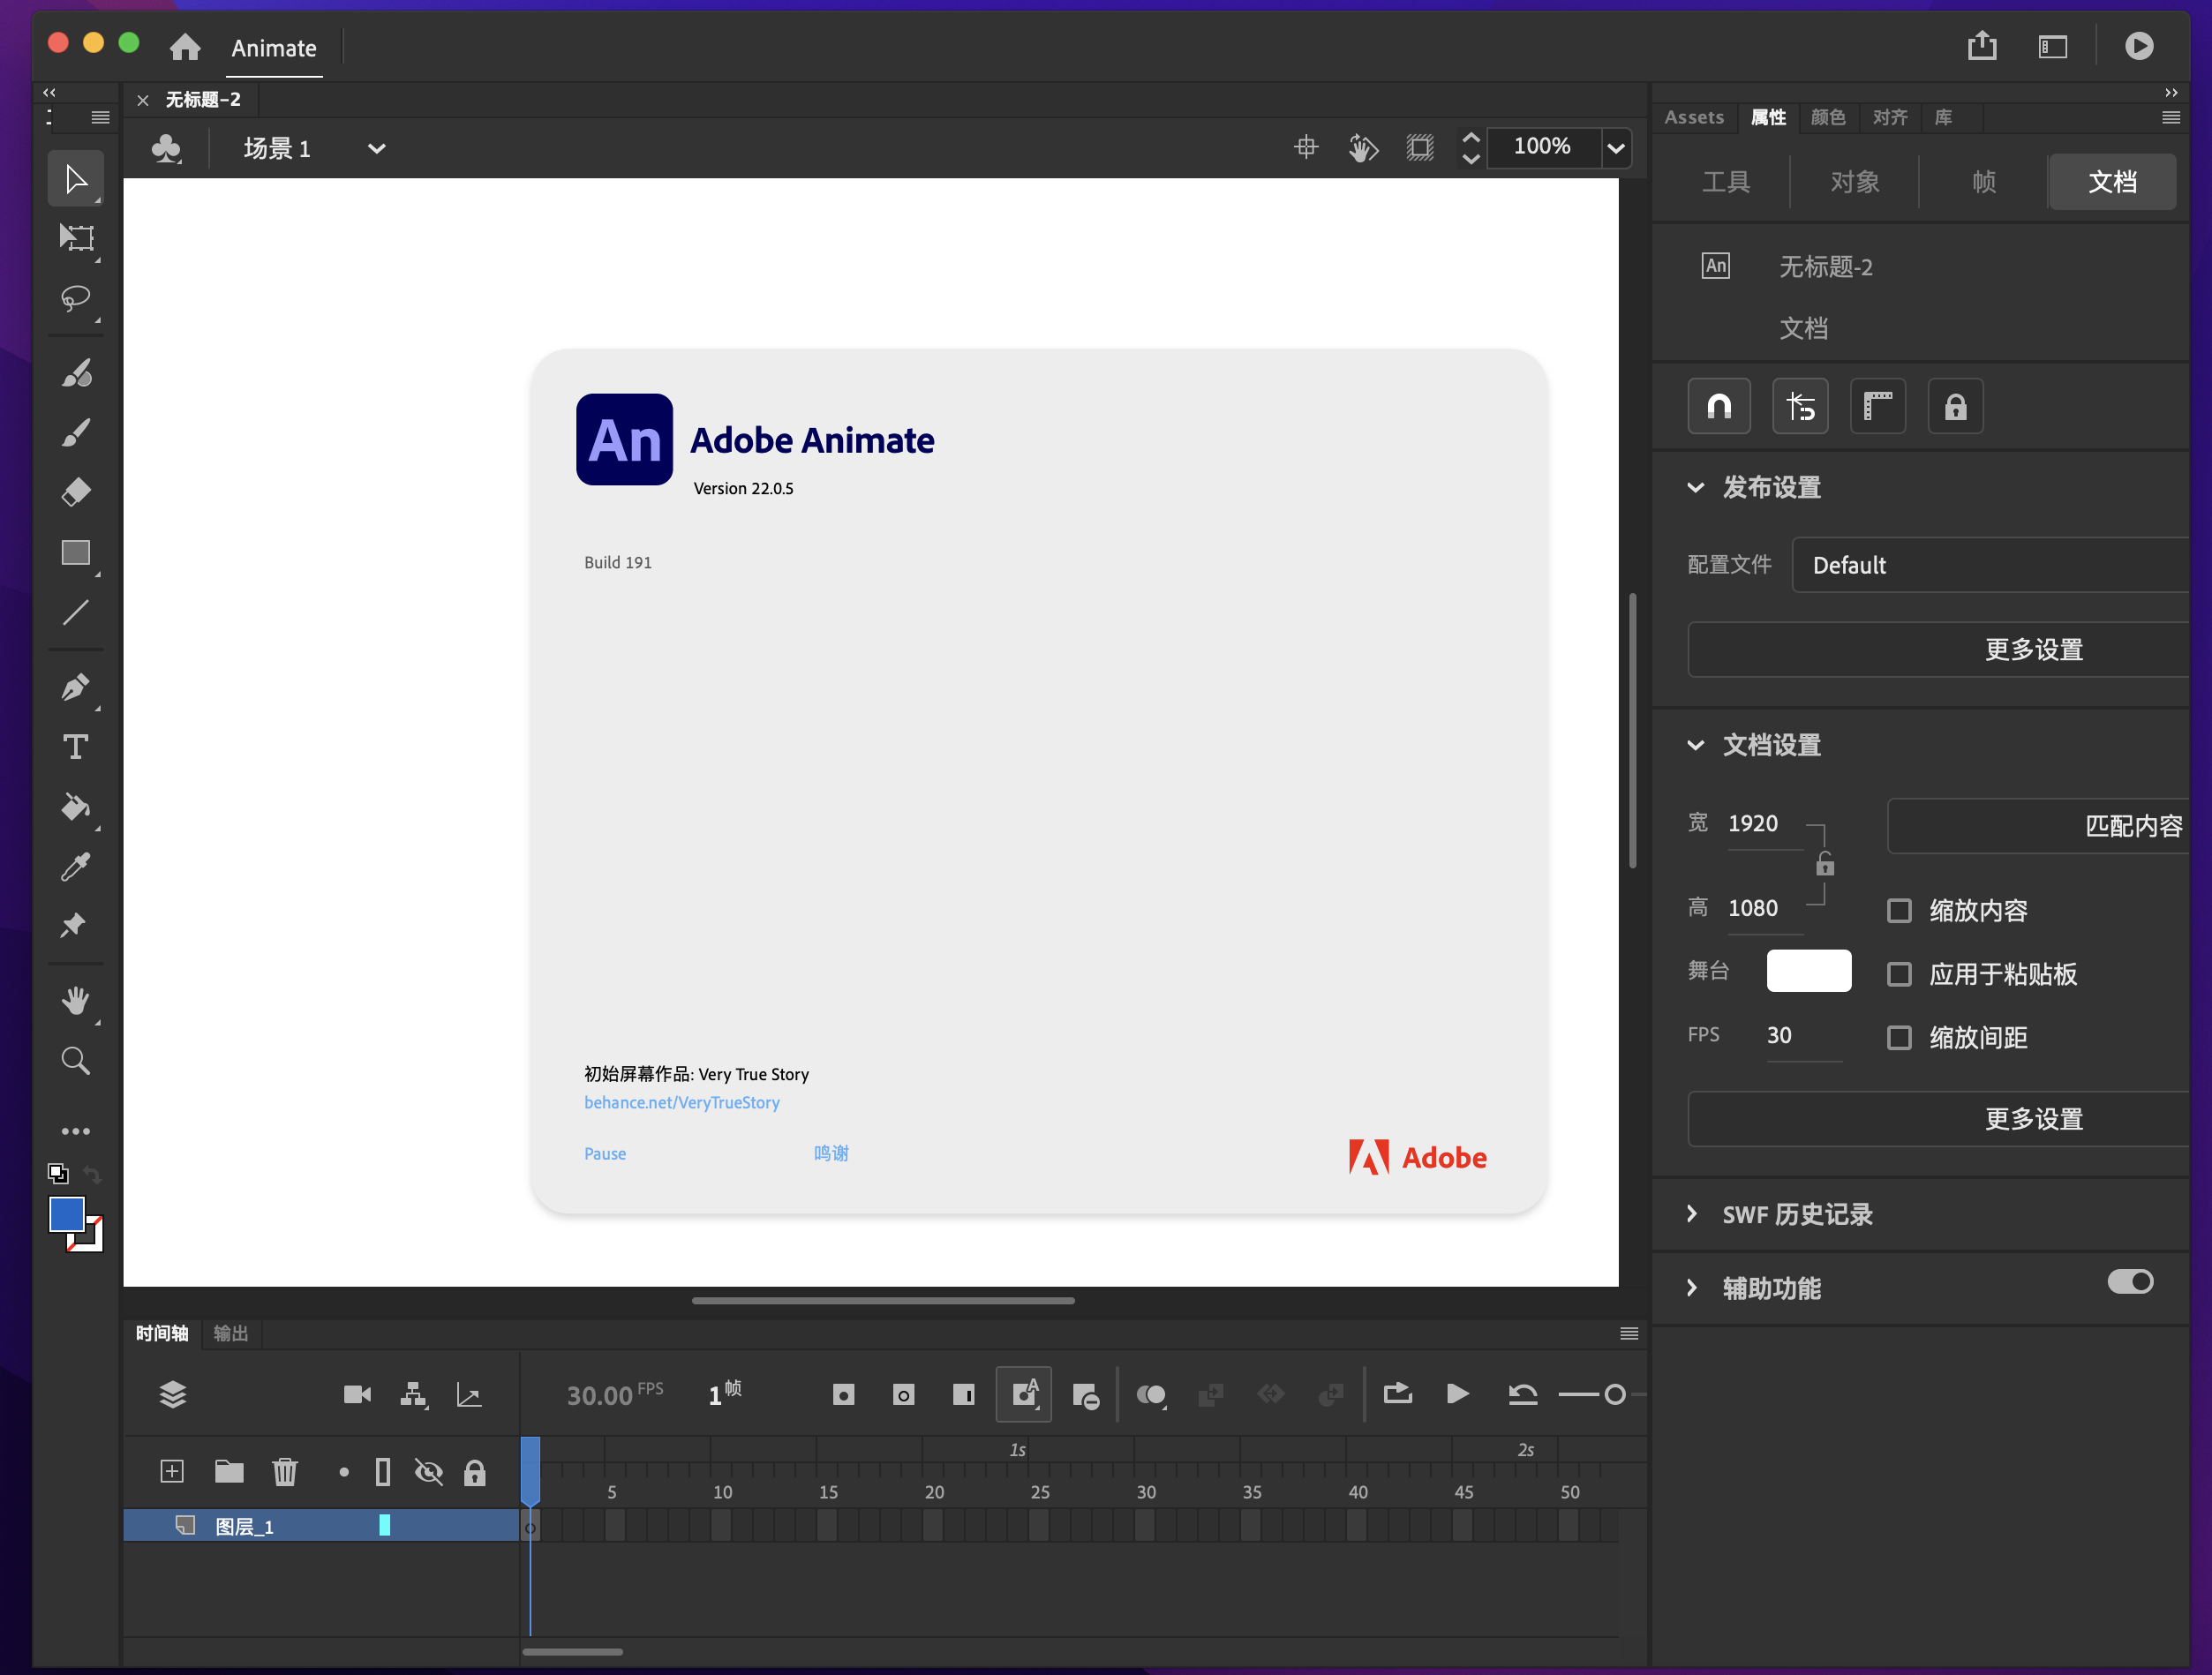Image resolution: width=2212 pixels, height=1675 pixels.
Task: Open the 输出 tab
Action: [230, 1333]
